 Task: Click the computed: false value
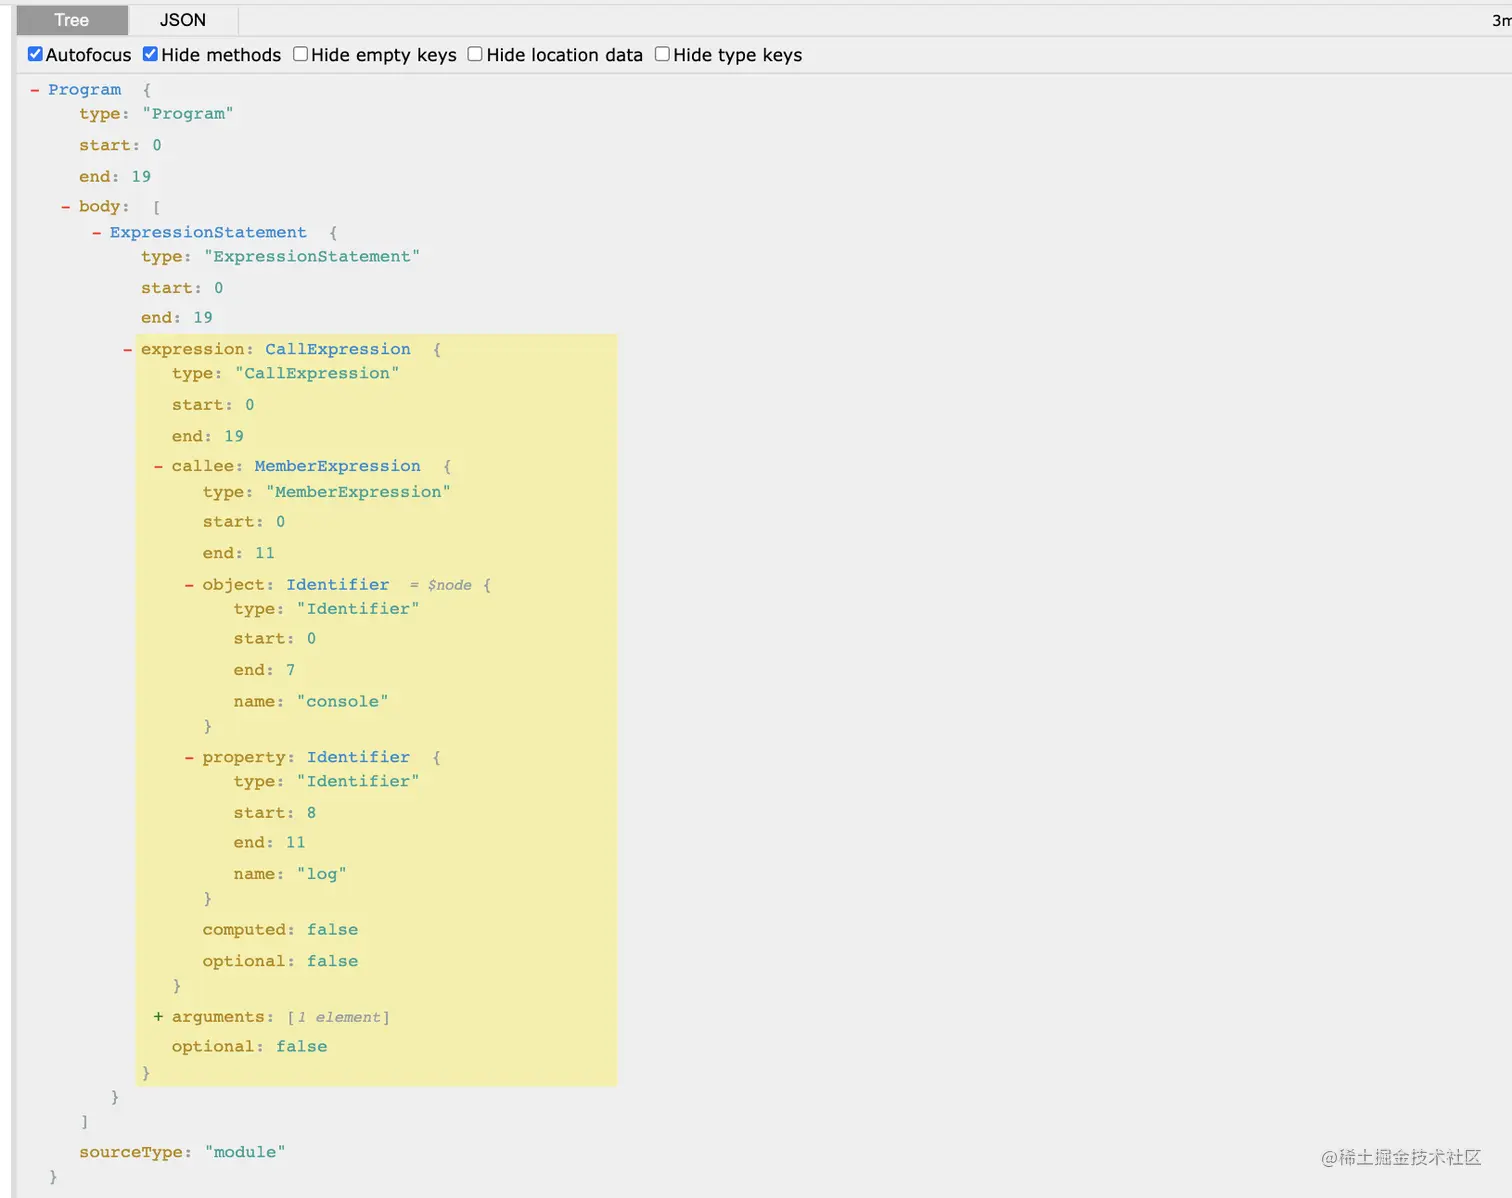point(332,930)
